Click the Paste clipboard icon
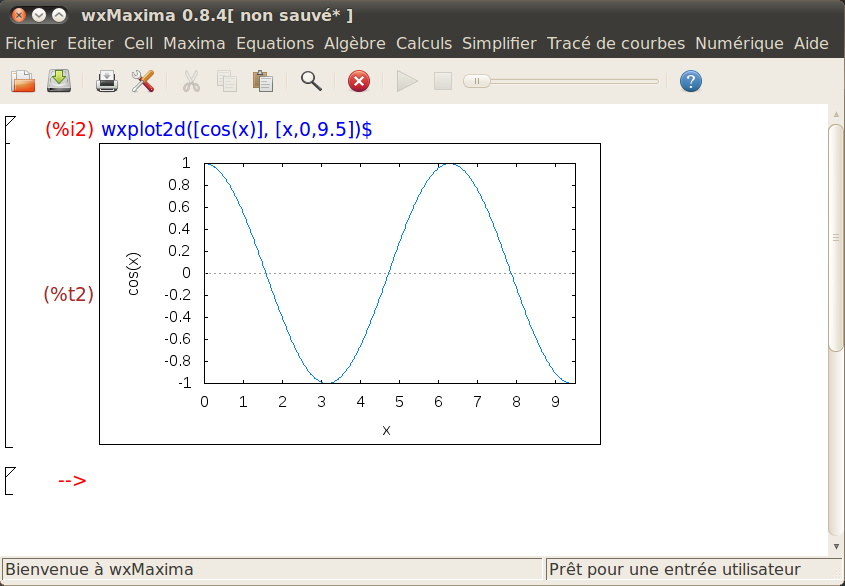This screenshot has width=845, height=586. (x=263, y=81)
